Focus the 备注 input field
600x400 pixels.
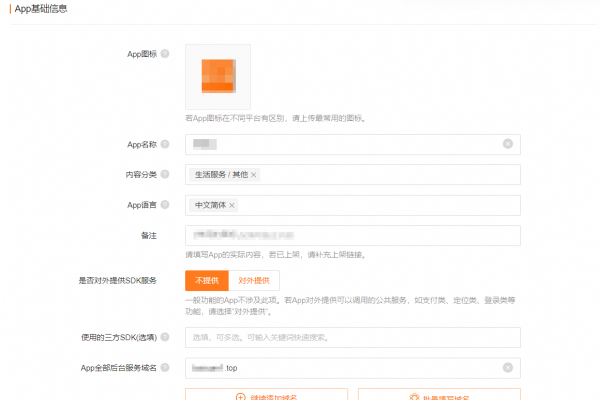353,235
